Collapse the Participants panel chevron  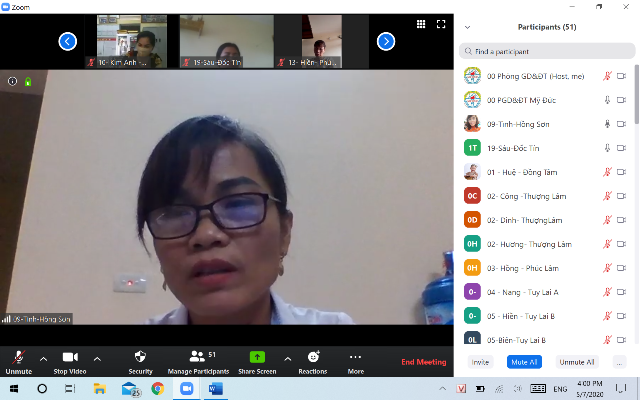468,27
